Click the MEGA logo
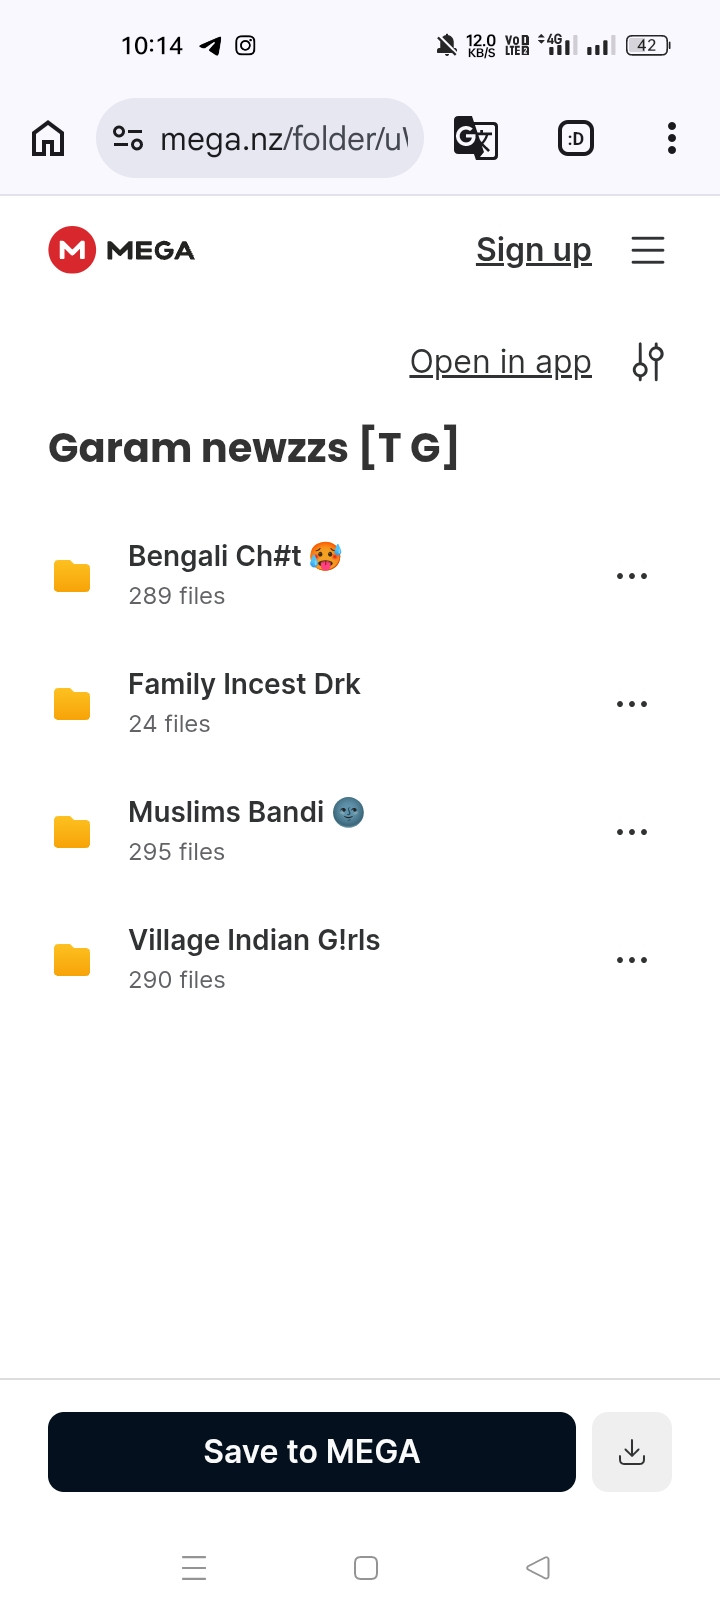Screen dimensions: 720x1612 [x=122, y=250]
